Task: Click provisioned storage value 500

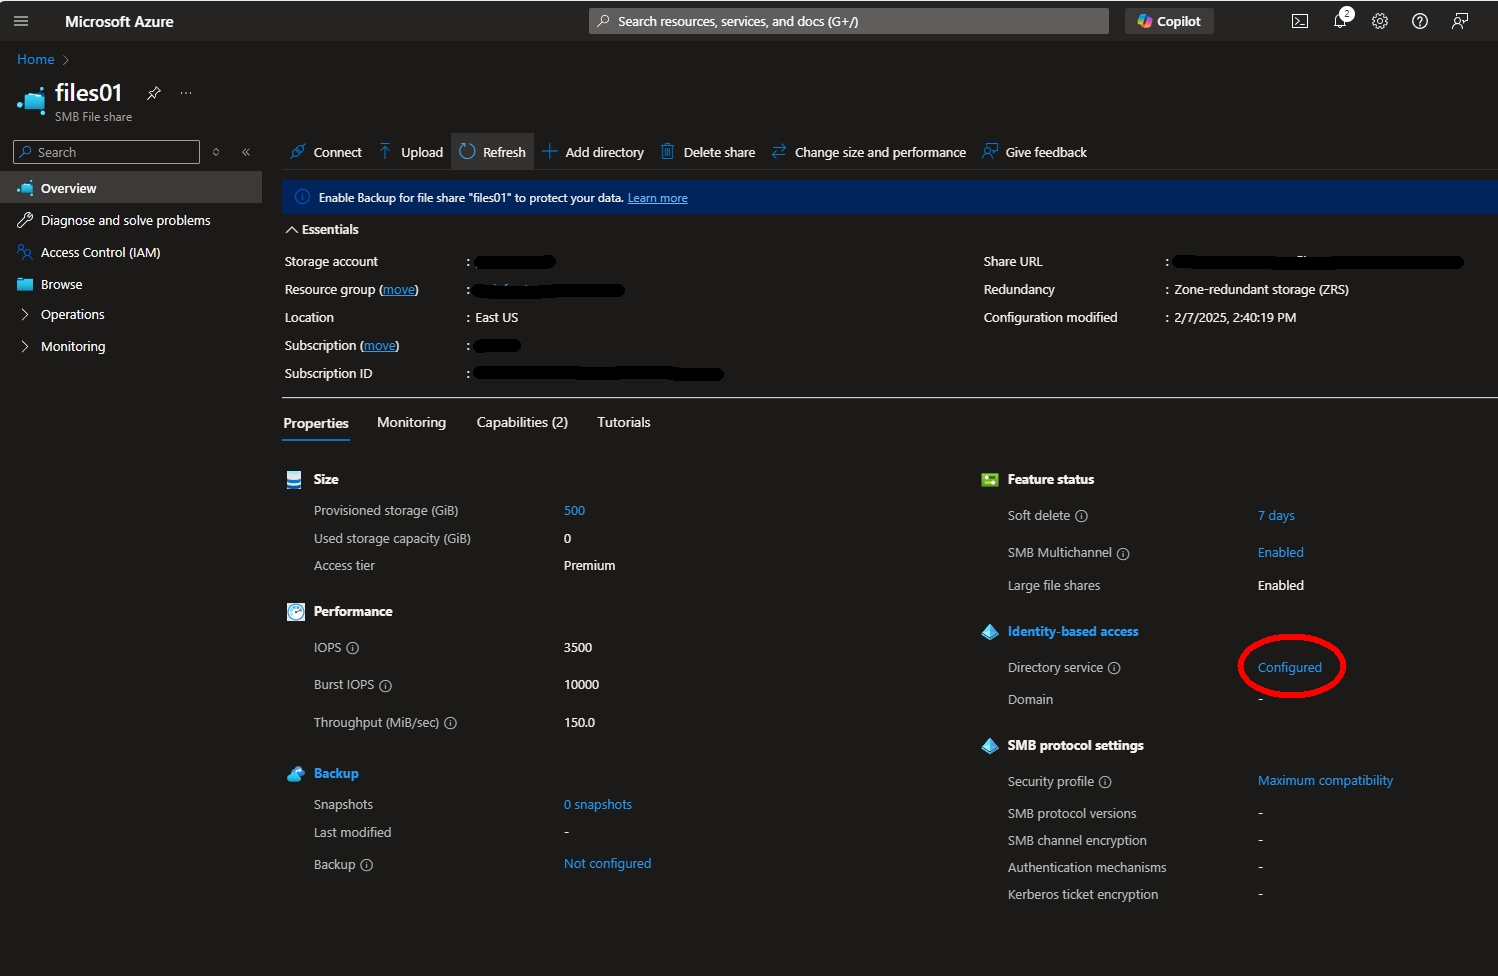Action: coord(574,511)
